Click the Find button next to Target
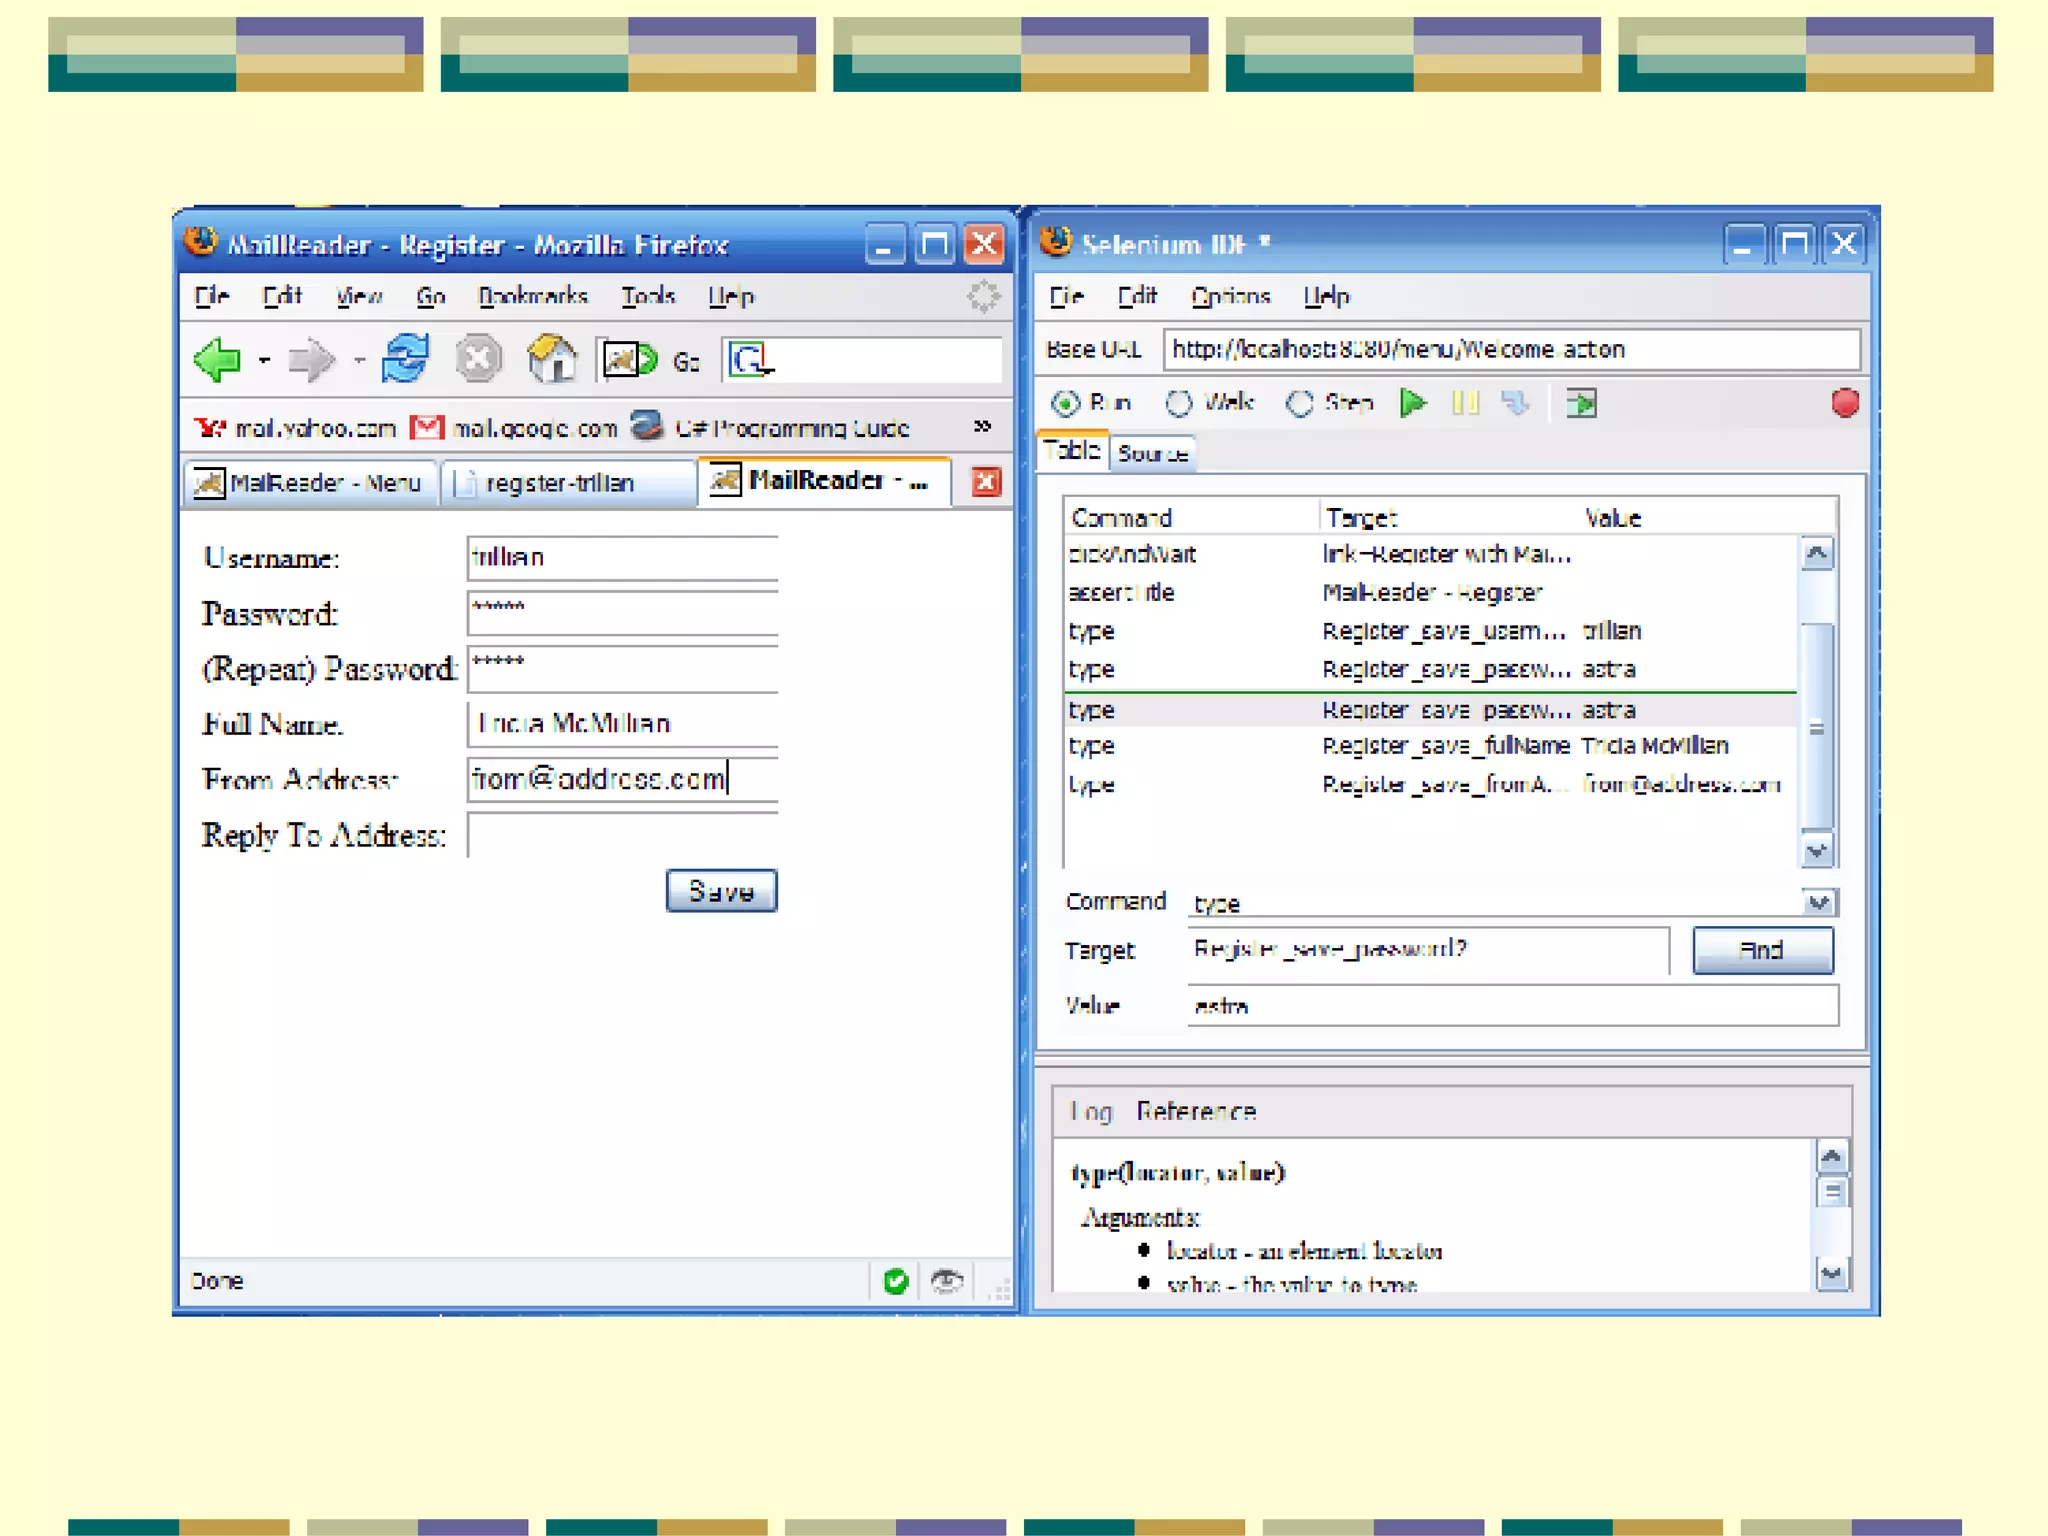Image resolution: width=2048 pixels, height=1536 pixels. tap(1761, 949)
